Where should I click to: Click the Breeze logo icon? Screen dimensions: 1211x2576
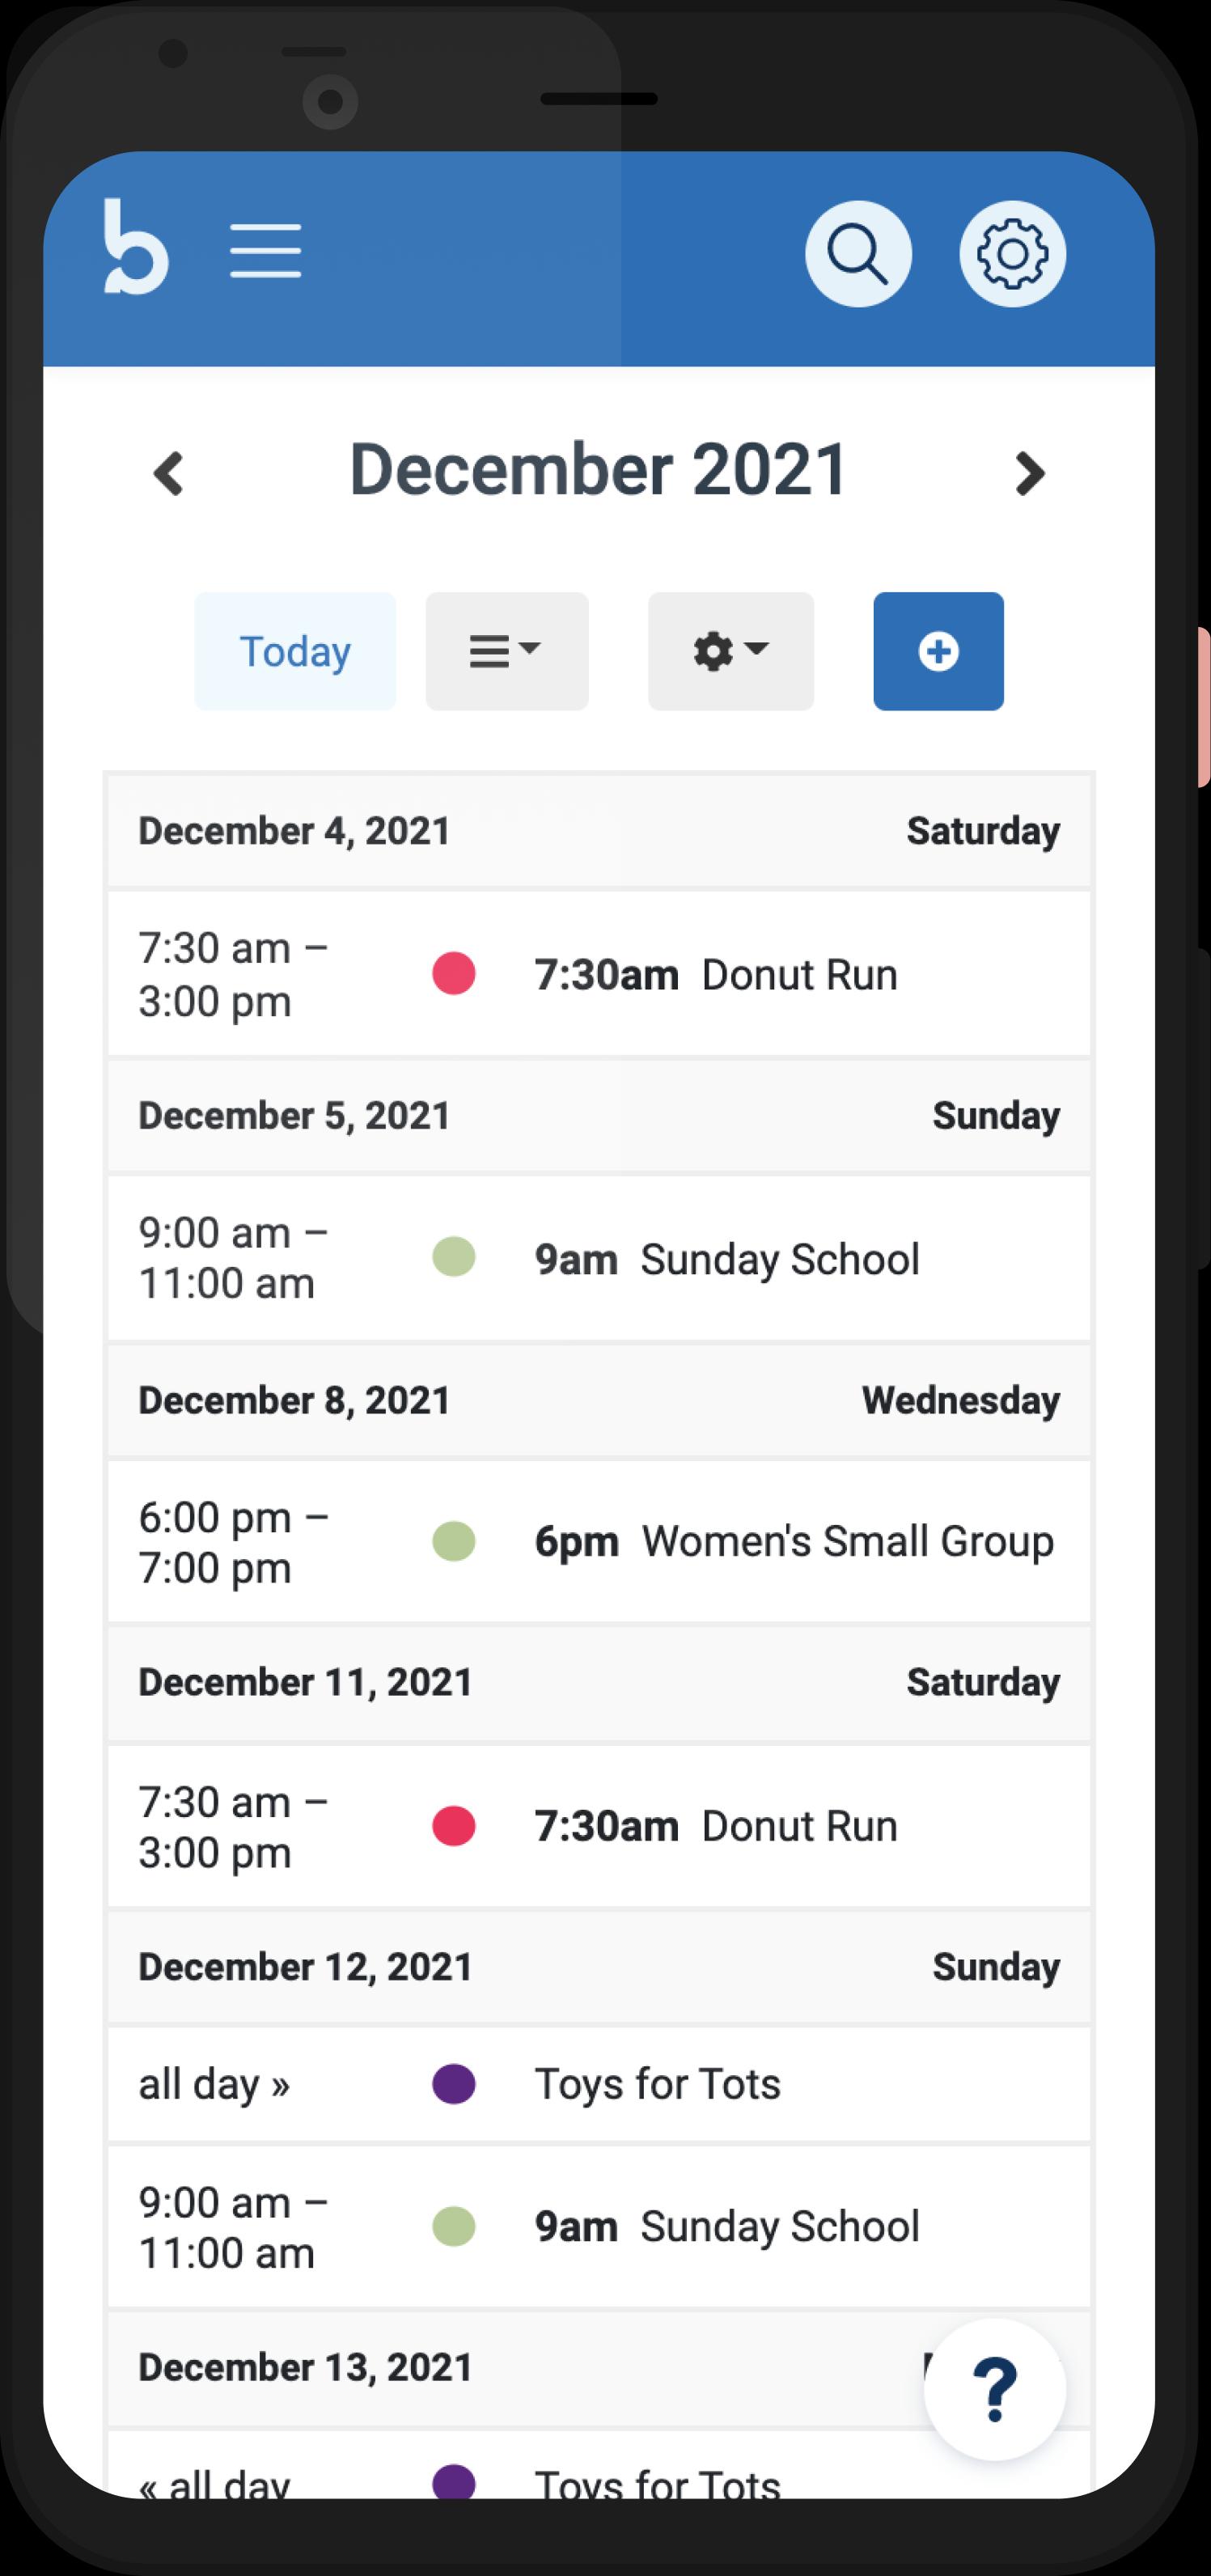(136, 248)
